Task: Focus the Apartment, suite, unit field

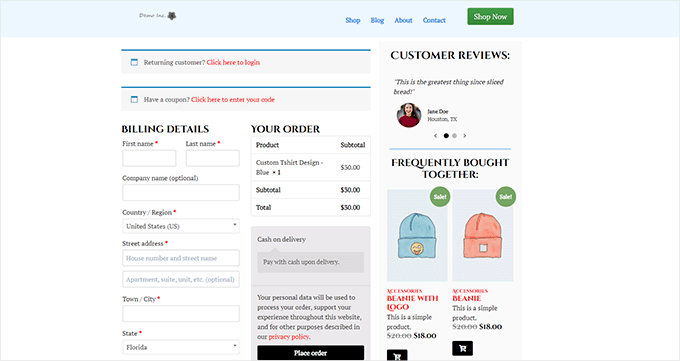Action: coord(181,279)
